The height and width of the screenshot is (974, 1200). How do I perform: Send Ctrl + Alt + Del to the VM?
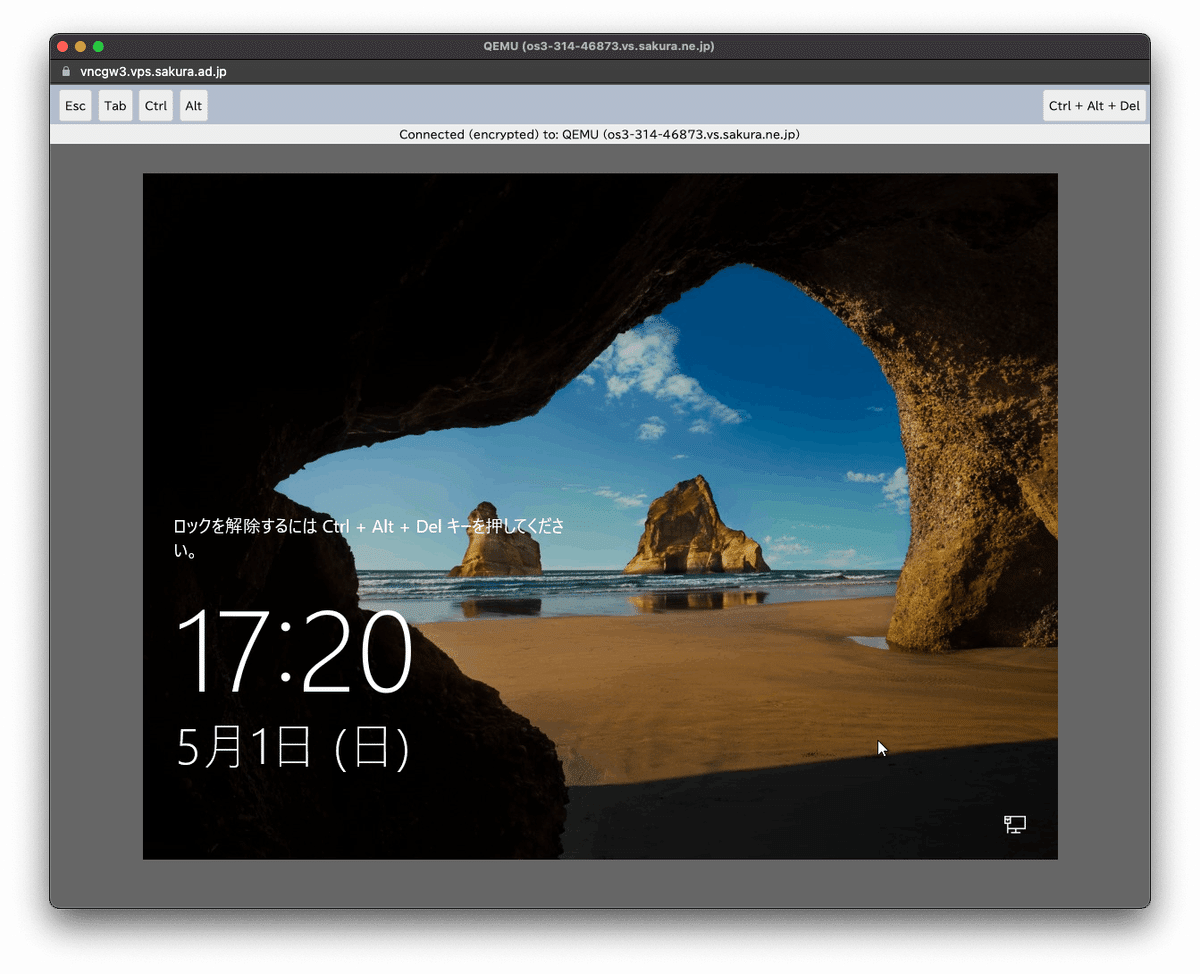(1094, 105)
